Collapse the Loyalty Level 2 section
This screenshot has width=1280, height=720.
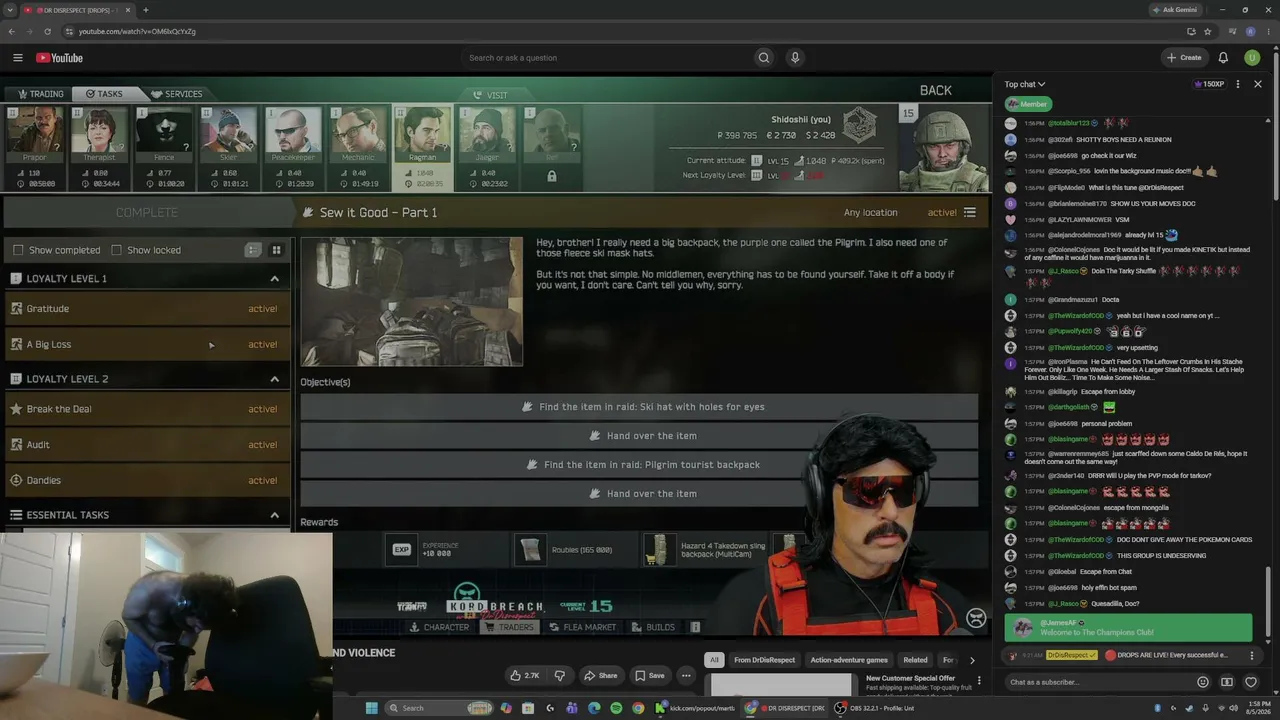(274, 379)
